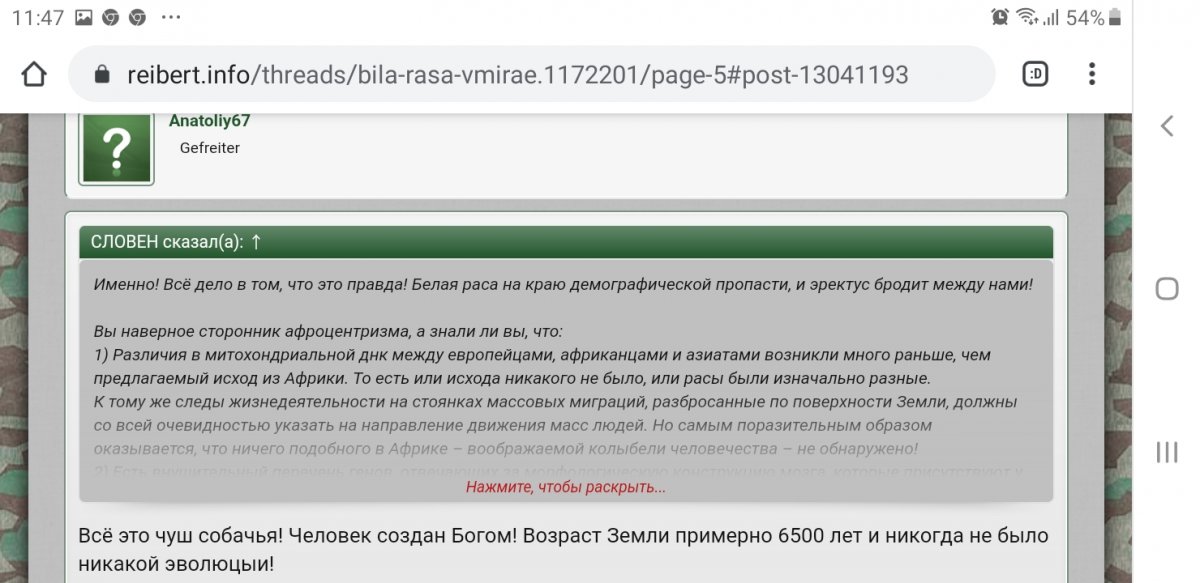Viewport: 1200px width, 583px height.
Task: Tap quoted line starting 'Именно! Всё дело в том'
Action: coord(563,284)
